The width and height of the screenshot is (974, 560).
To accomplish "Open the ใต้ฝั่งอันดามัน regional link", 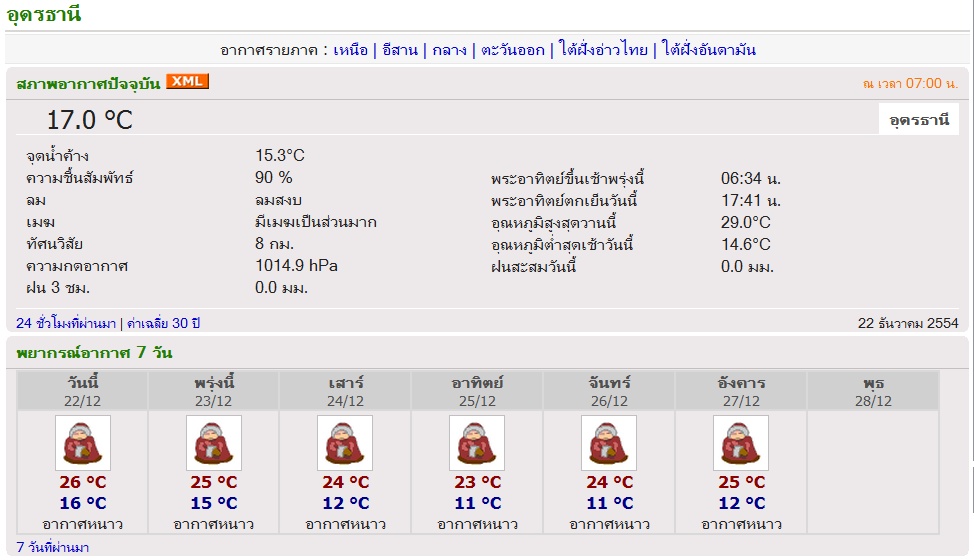I will 708,49.
